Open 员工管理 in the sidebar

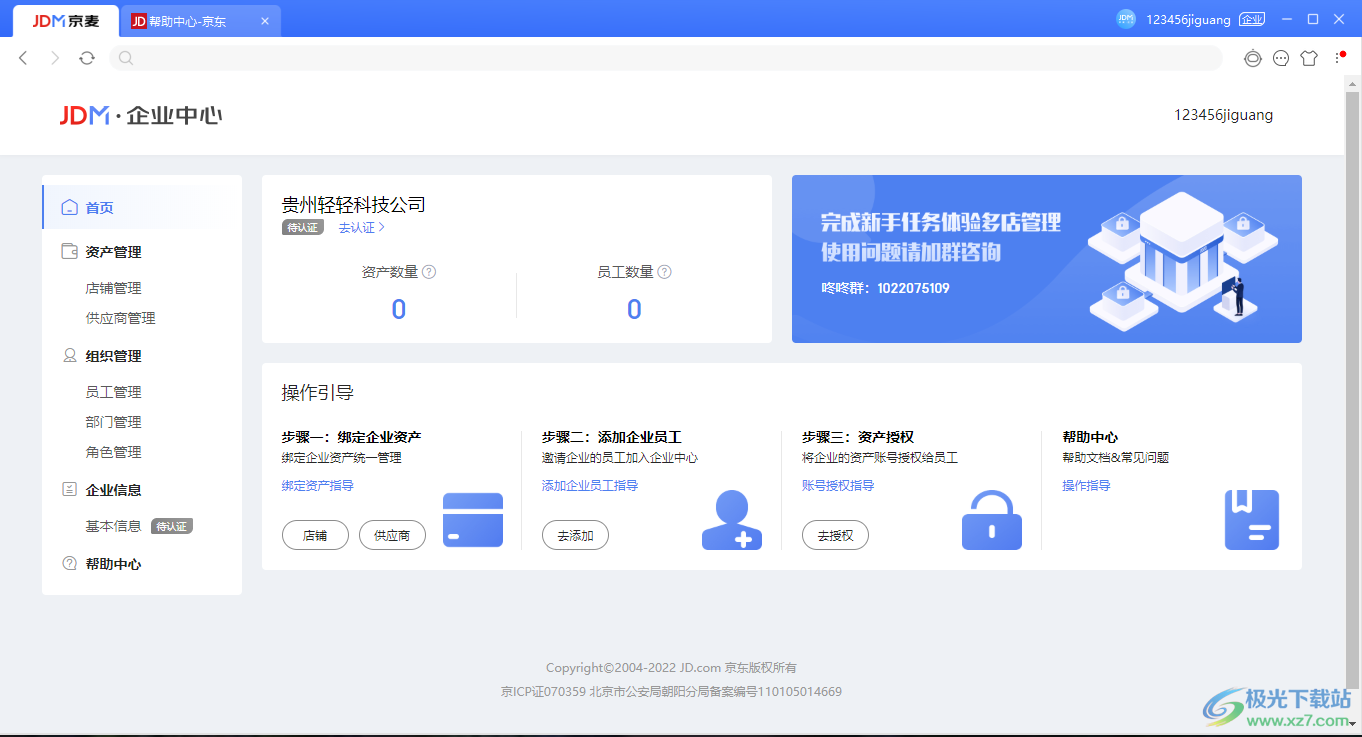tap(114, 392)
